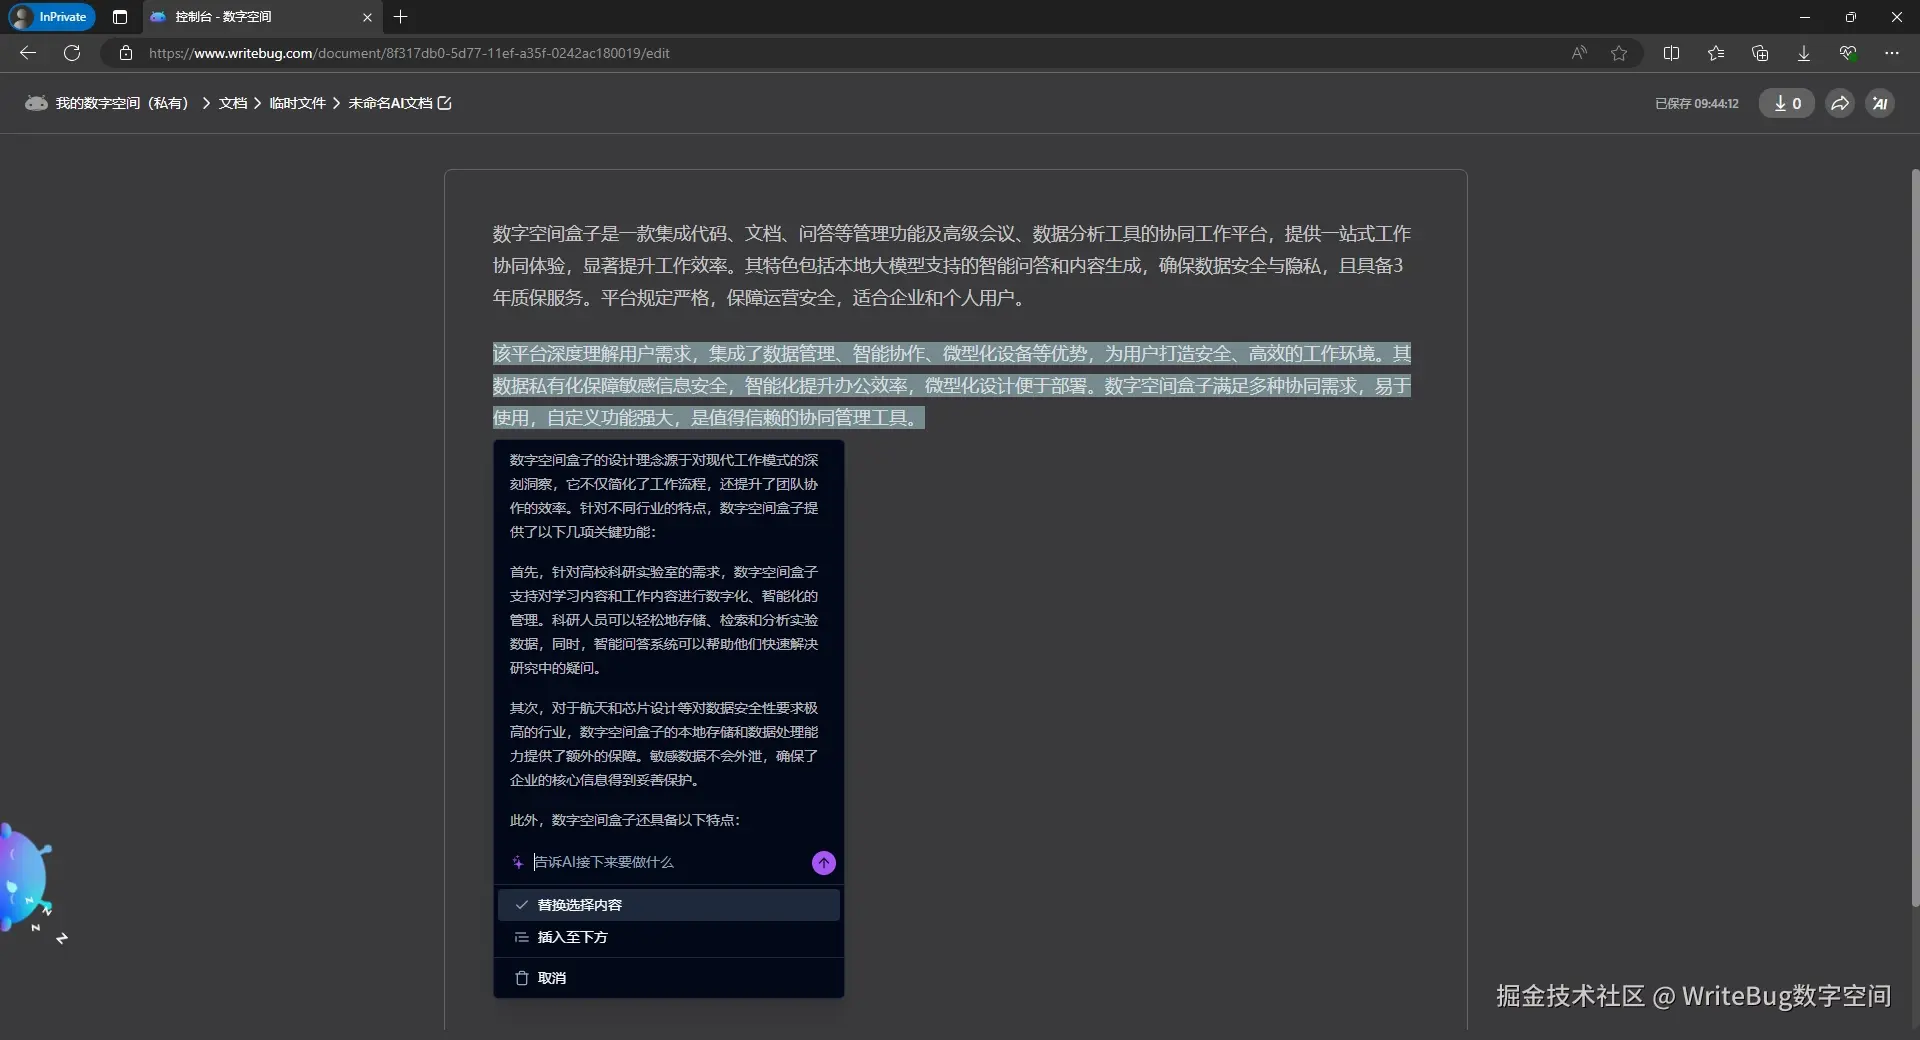Viewport: 1920px width, 1040px height.
Task: Click the share arrow icon near the AI button
Action: (1839, 103)
